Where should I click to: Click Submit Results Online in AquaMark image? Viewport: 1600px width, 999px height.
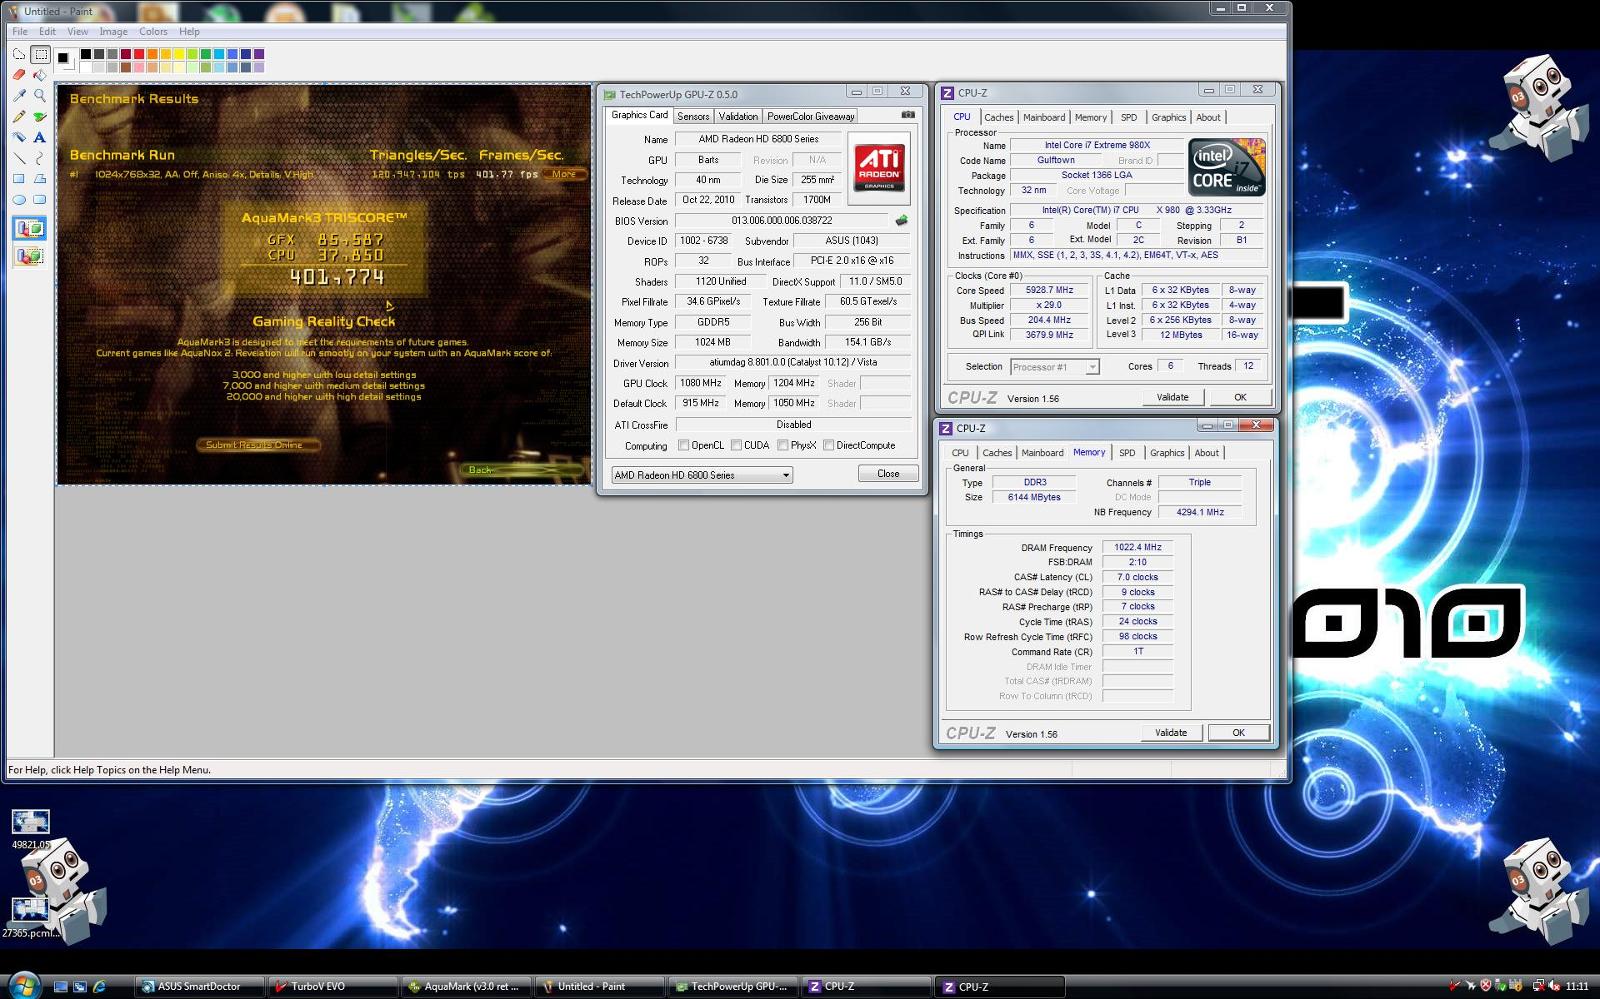click(257, 445)
